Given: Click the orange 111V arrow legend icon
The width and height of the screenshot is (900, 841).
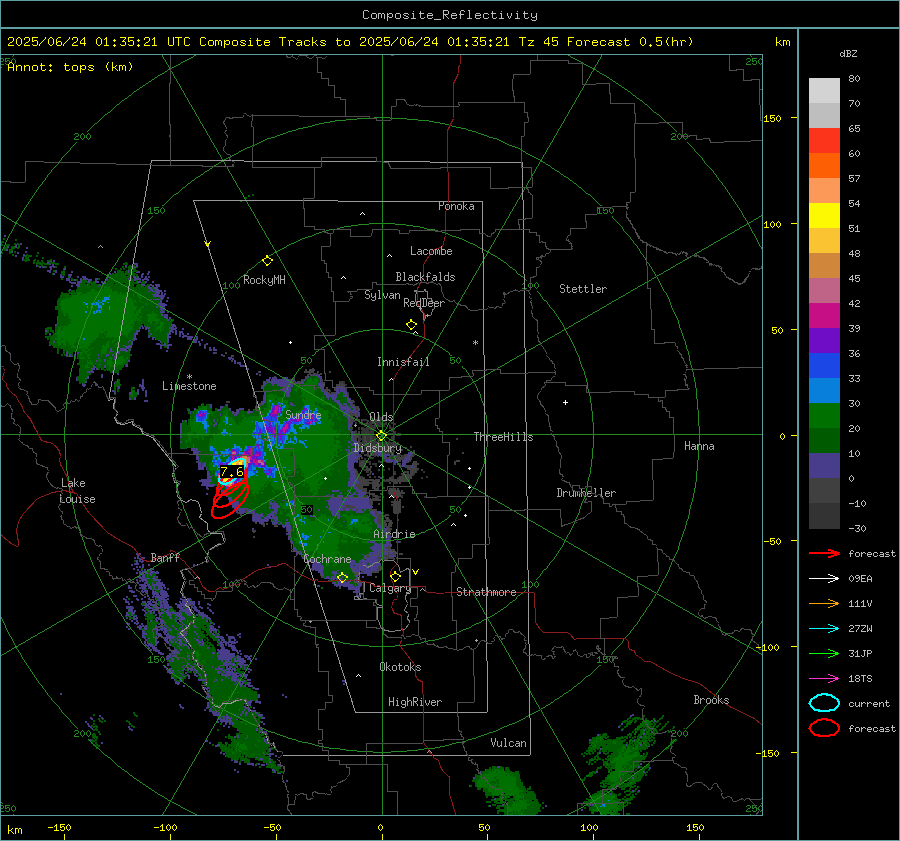Looking at the screenshot, I should [824, 603].
